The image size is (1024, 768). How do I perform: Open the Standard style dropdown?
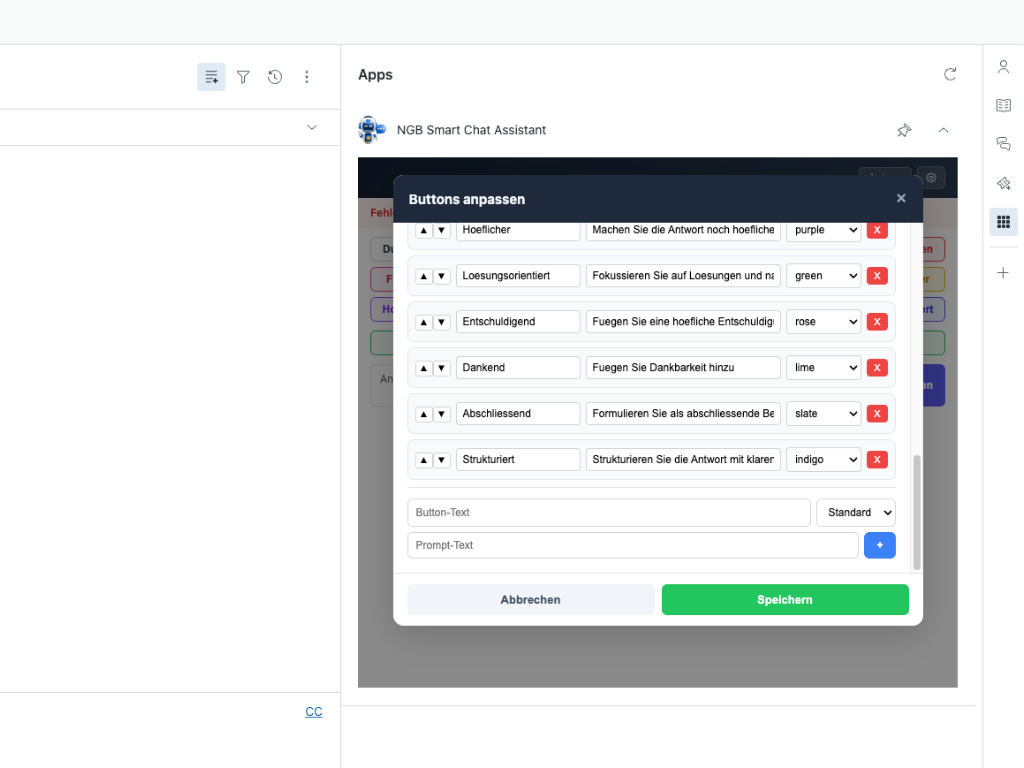pyautogui.click(x=855, y=512)
